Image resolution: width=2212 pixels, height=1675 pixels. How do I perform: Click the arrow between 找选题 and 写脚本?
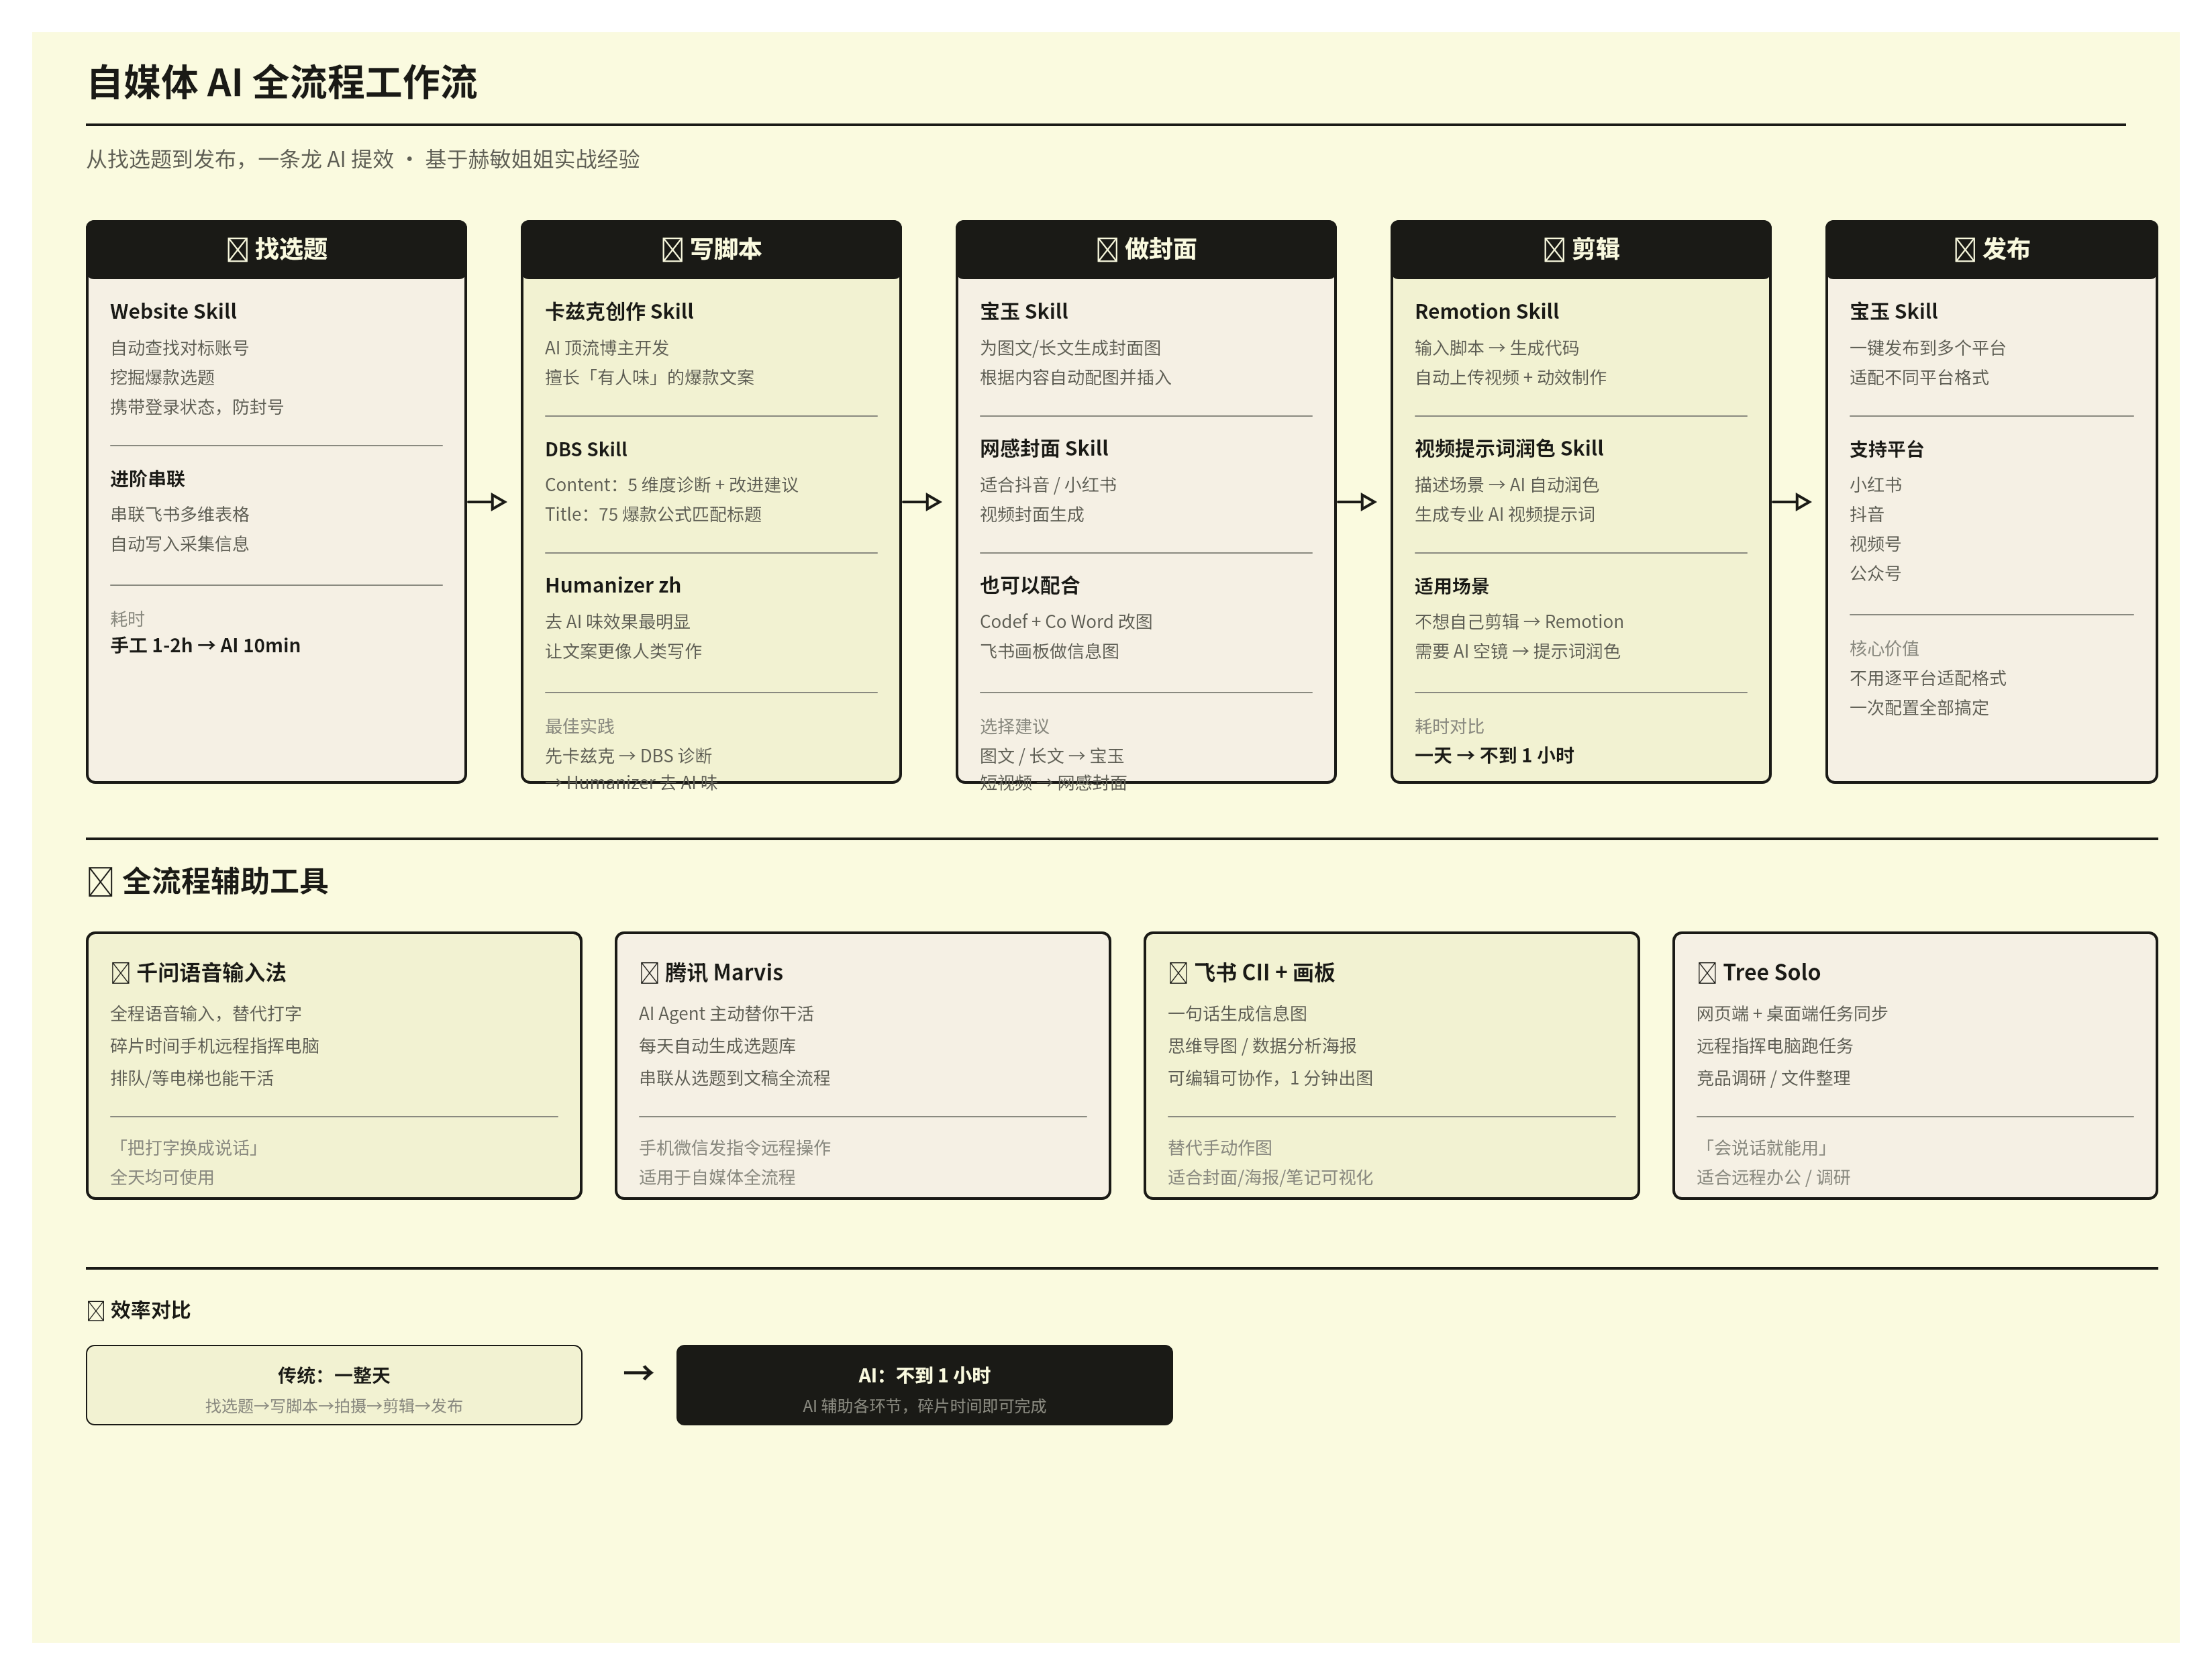click(x=487, y=502)
